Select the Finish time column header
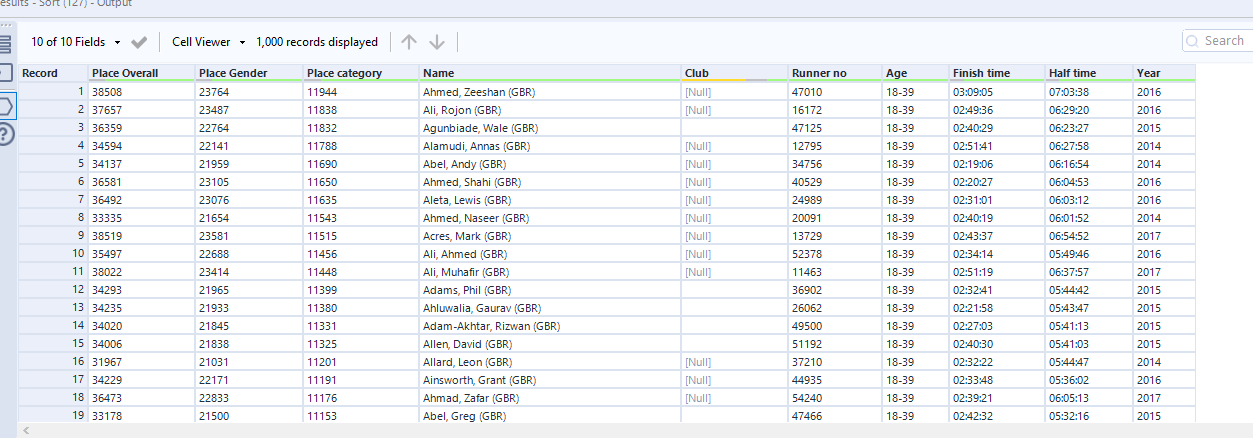The height and width of the screenshot is (438, 1253). (981, 73)
